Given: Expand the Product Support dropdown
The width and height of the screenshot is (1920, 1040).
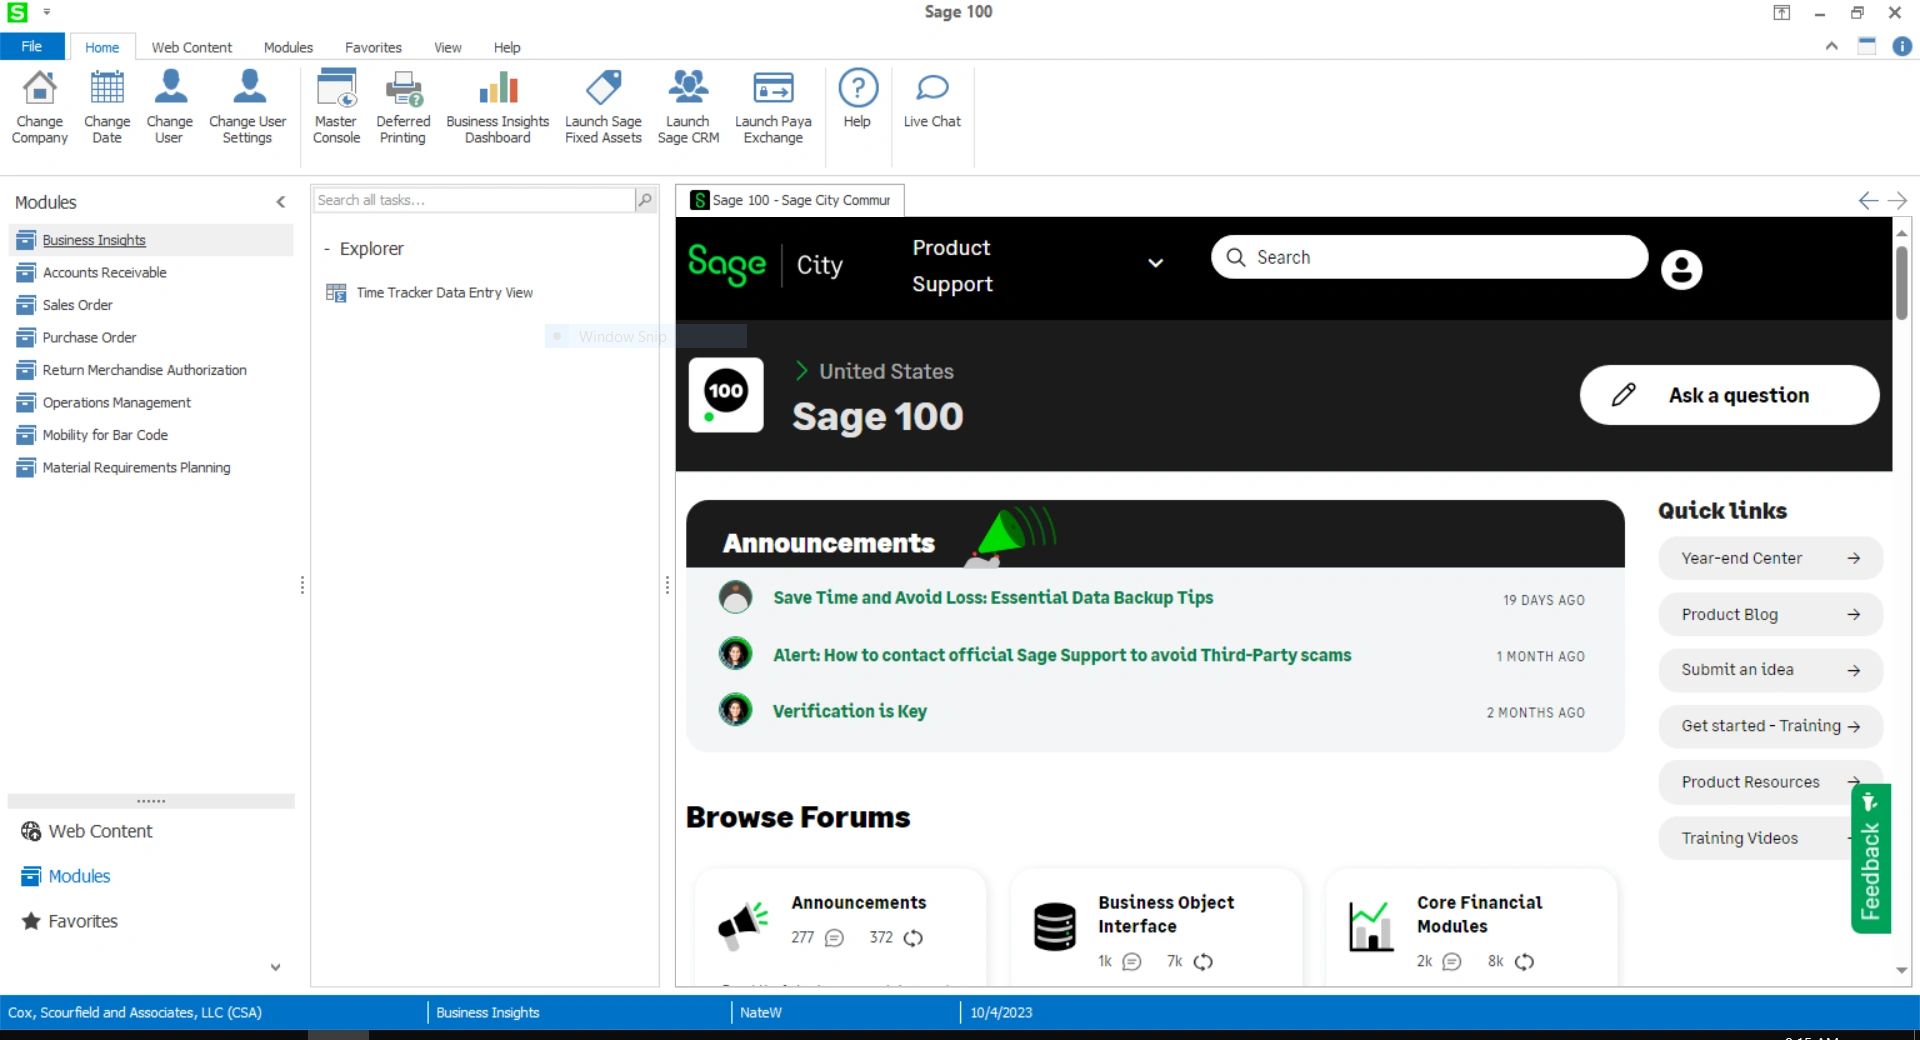Looking at the screenshot, I should [x=1156, y=263].
